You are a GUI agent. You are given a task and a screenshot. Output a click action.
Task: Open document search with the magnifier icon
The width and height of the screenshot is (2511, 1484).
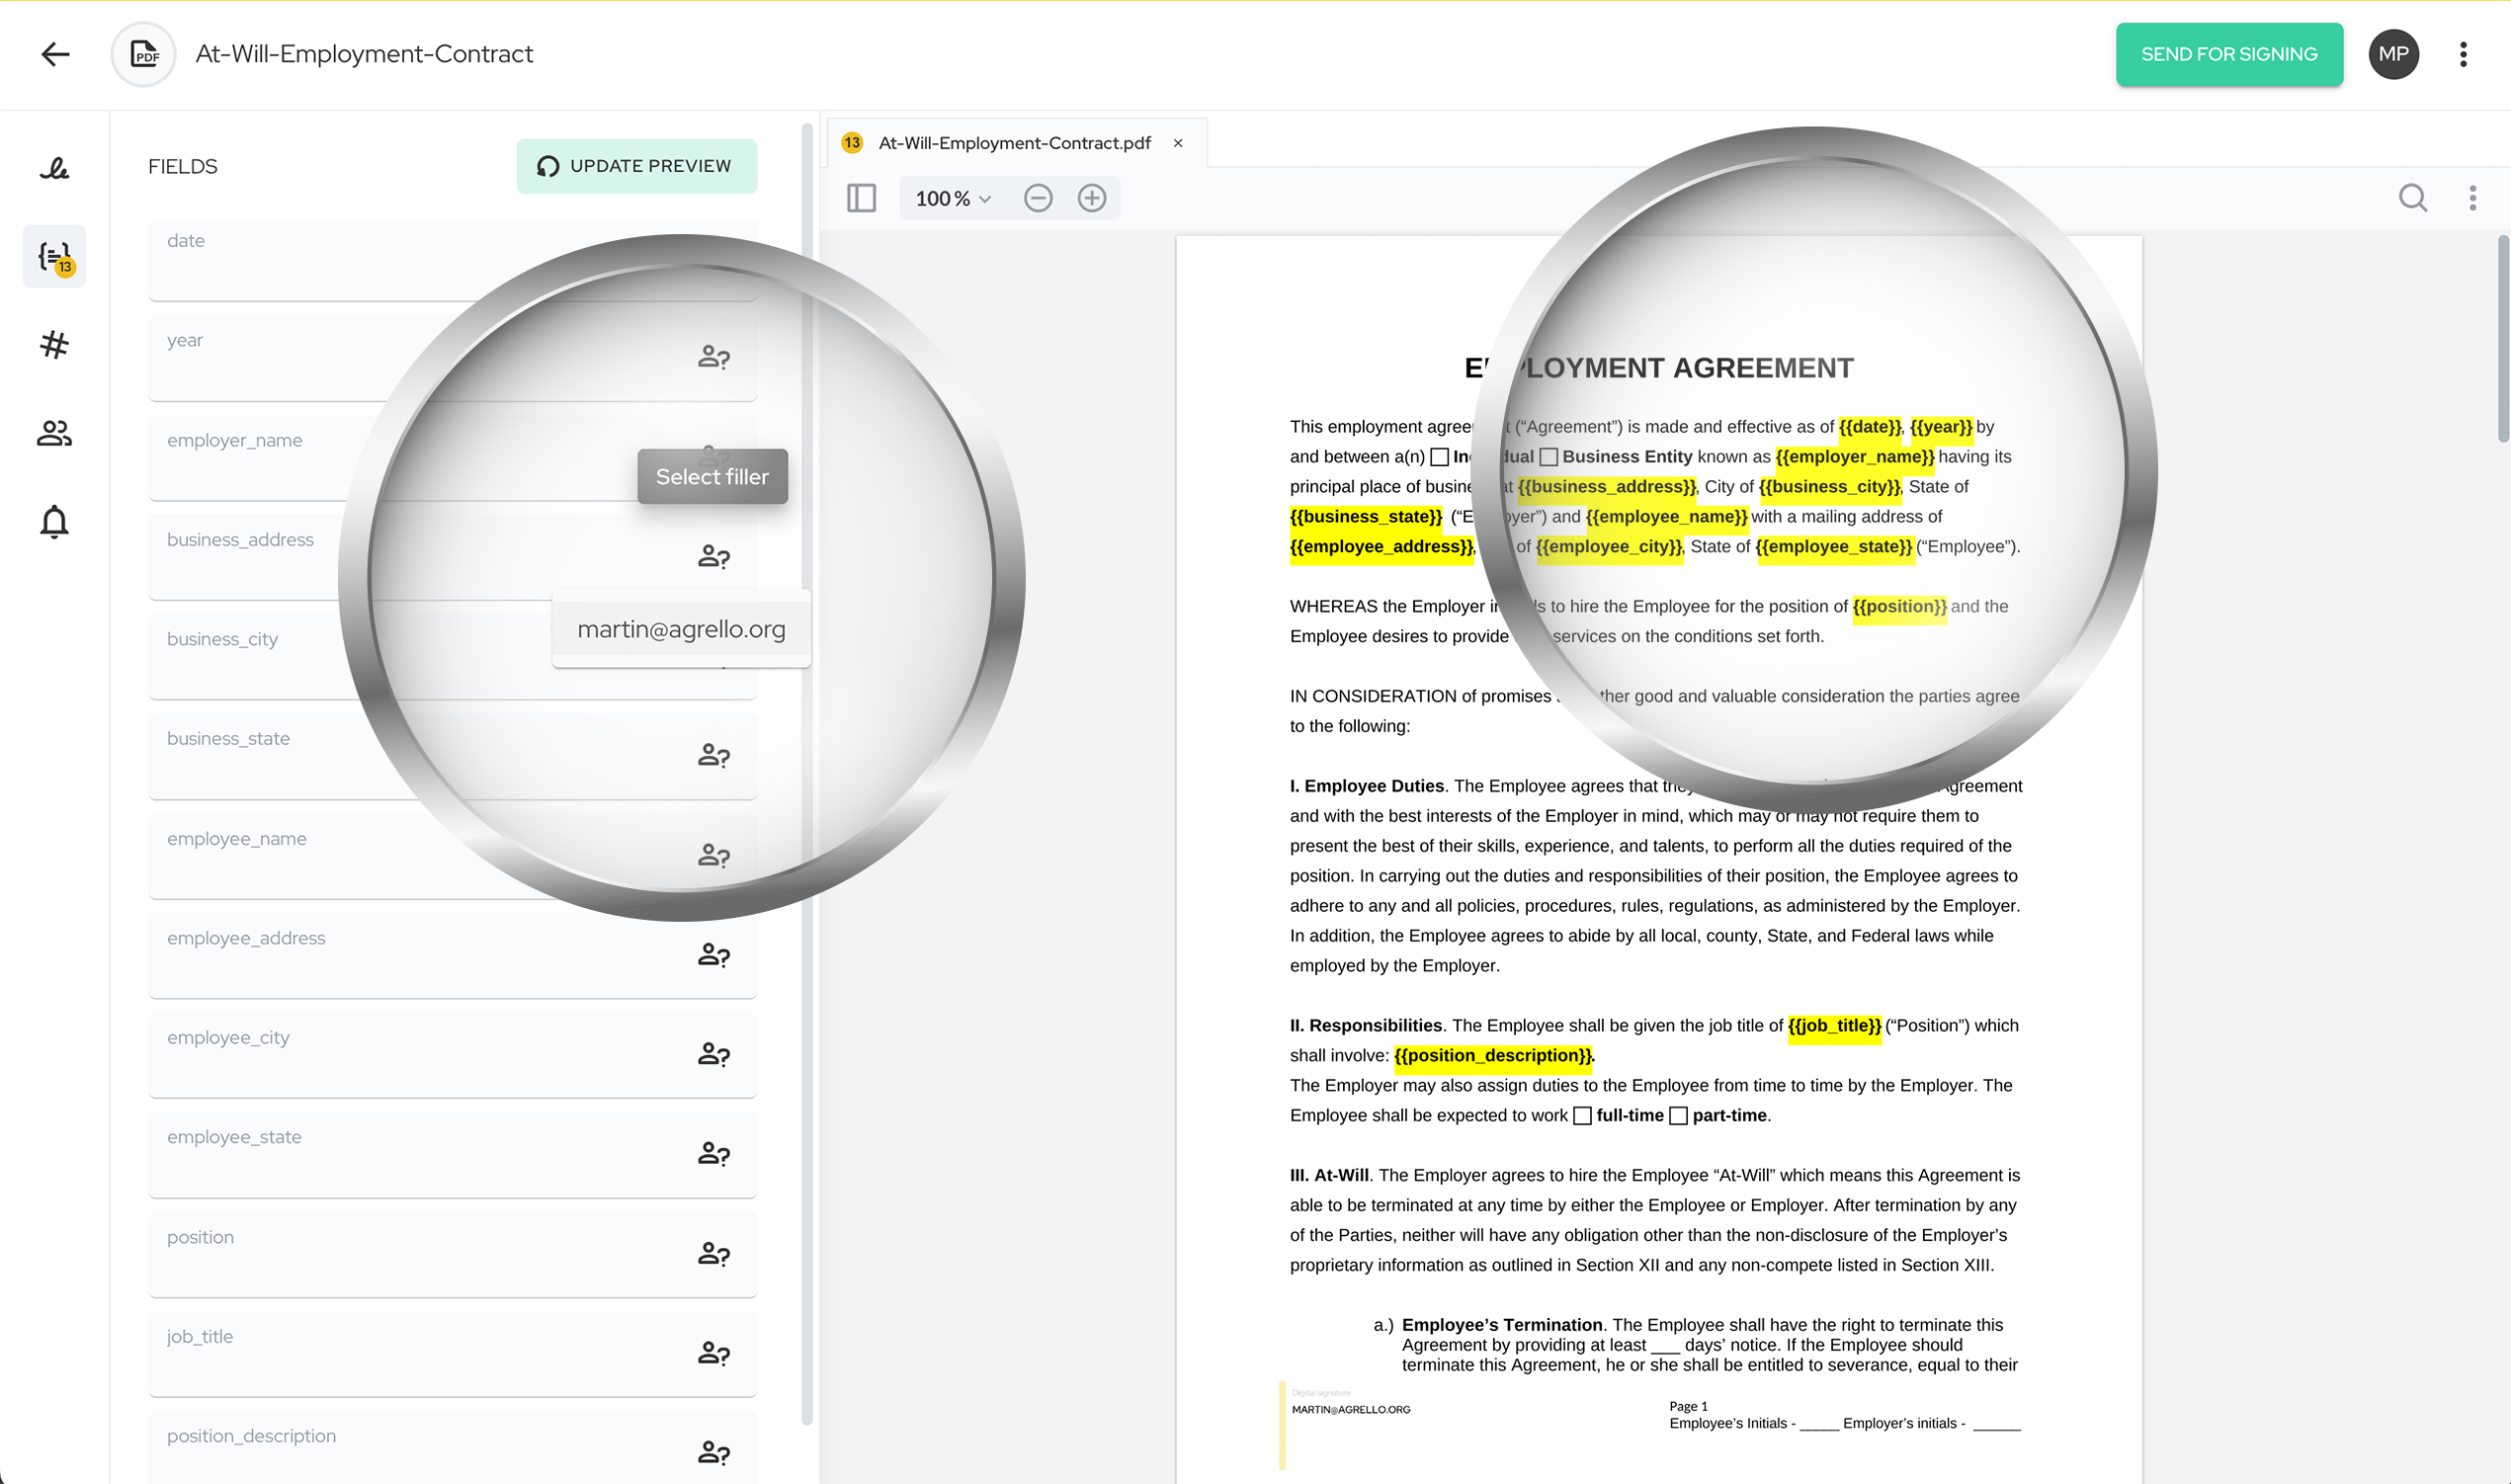2413,198
